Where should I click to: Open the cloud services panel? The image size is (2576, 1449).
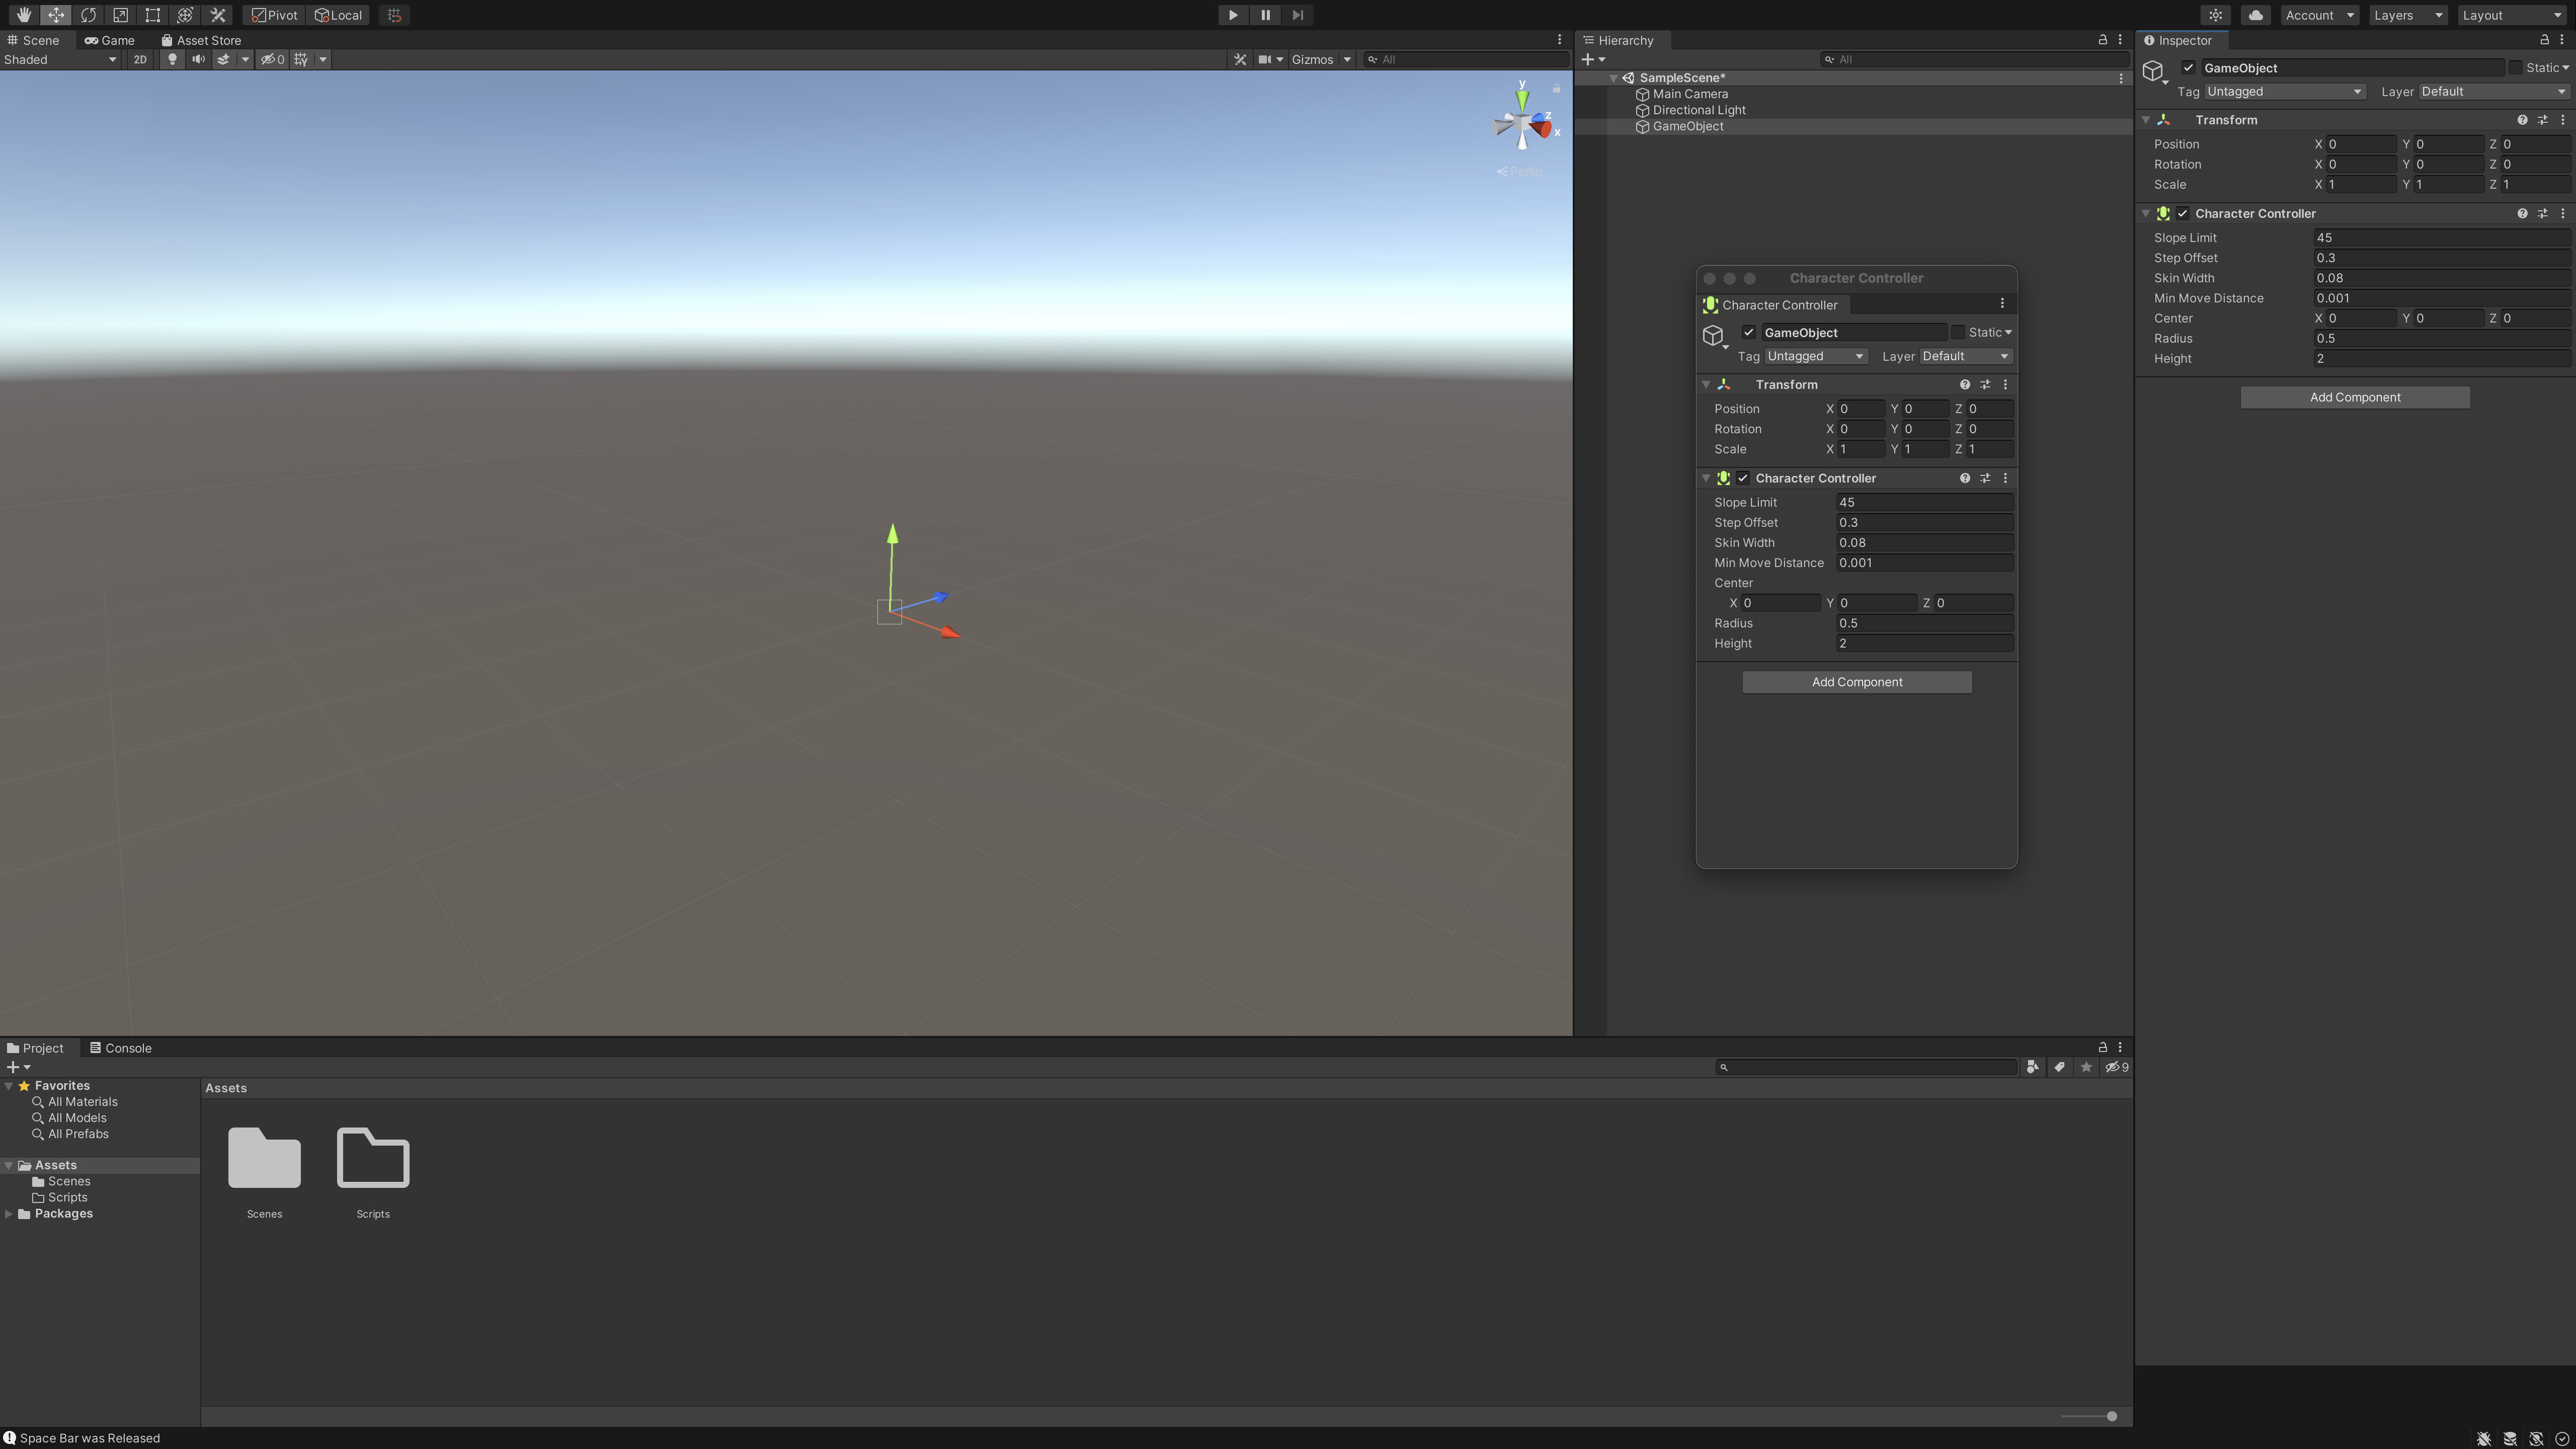click(2255, 15)
